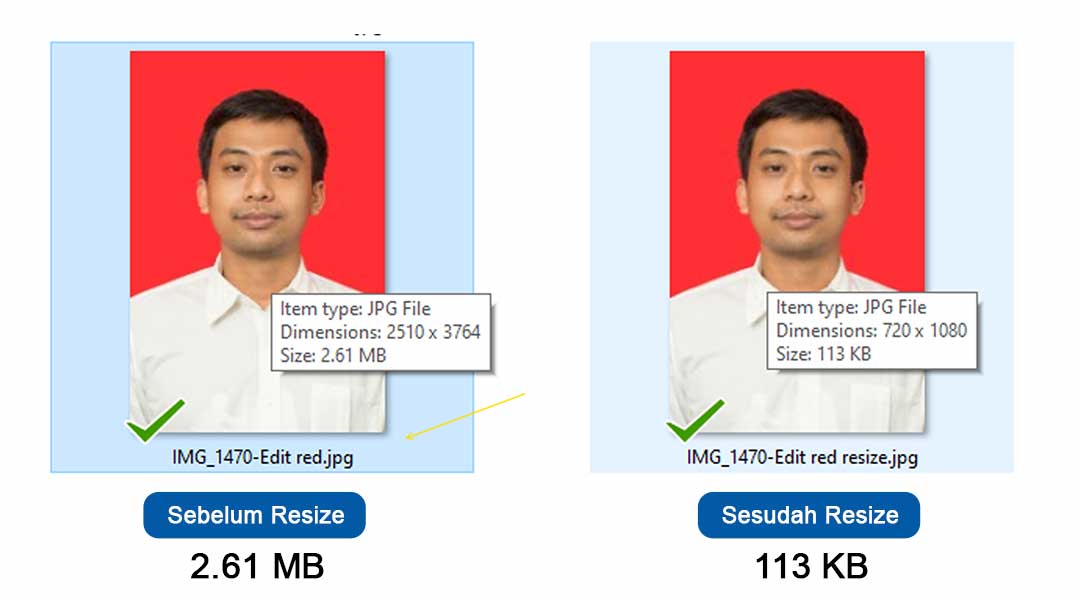
Task: Click the Sesudah Resize button
Action: (x=809, y=515)
